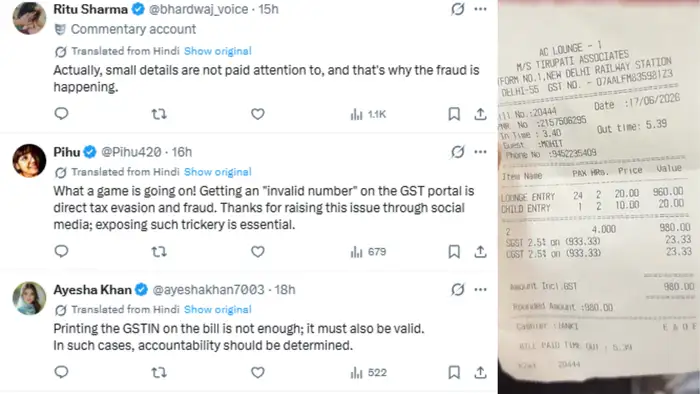Reply to Ritu Sharma's tweet
This screenshot has height=394, width=700.
[x=61, y=114]
